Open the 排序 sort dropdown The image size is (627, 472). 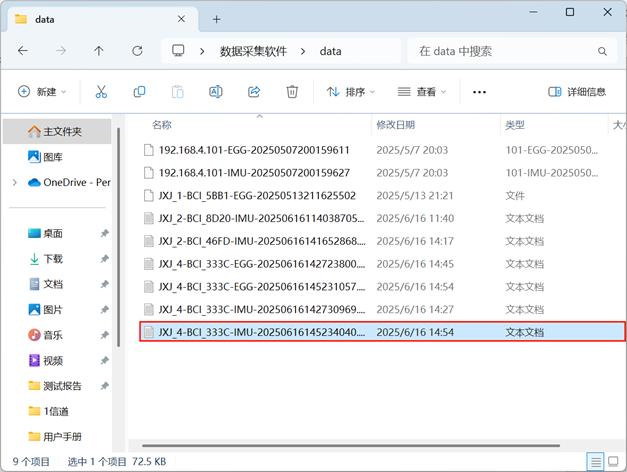click(351, 92)
